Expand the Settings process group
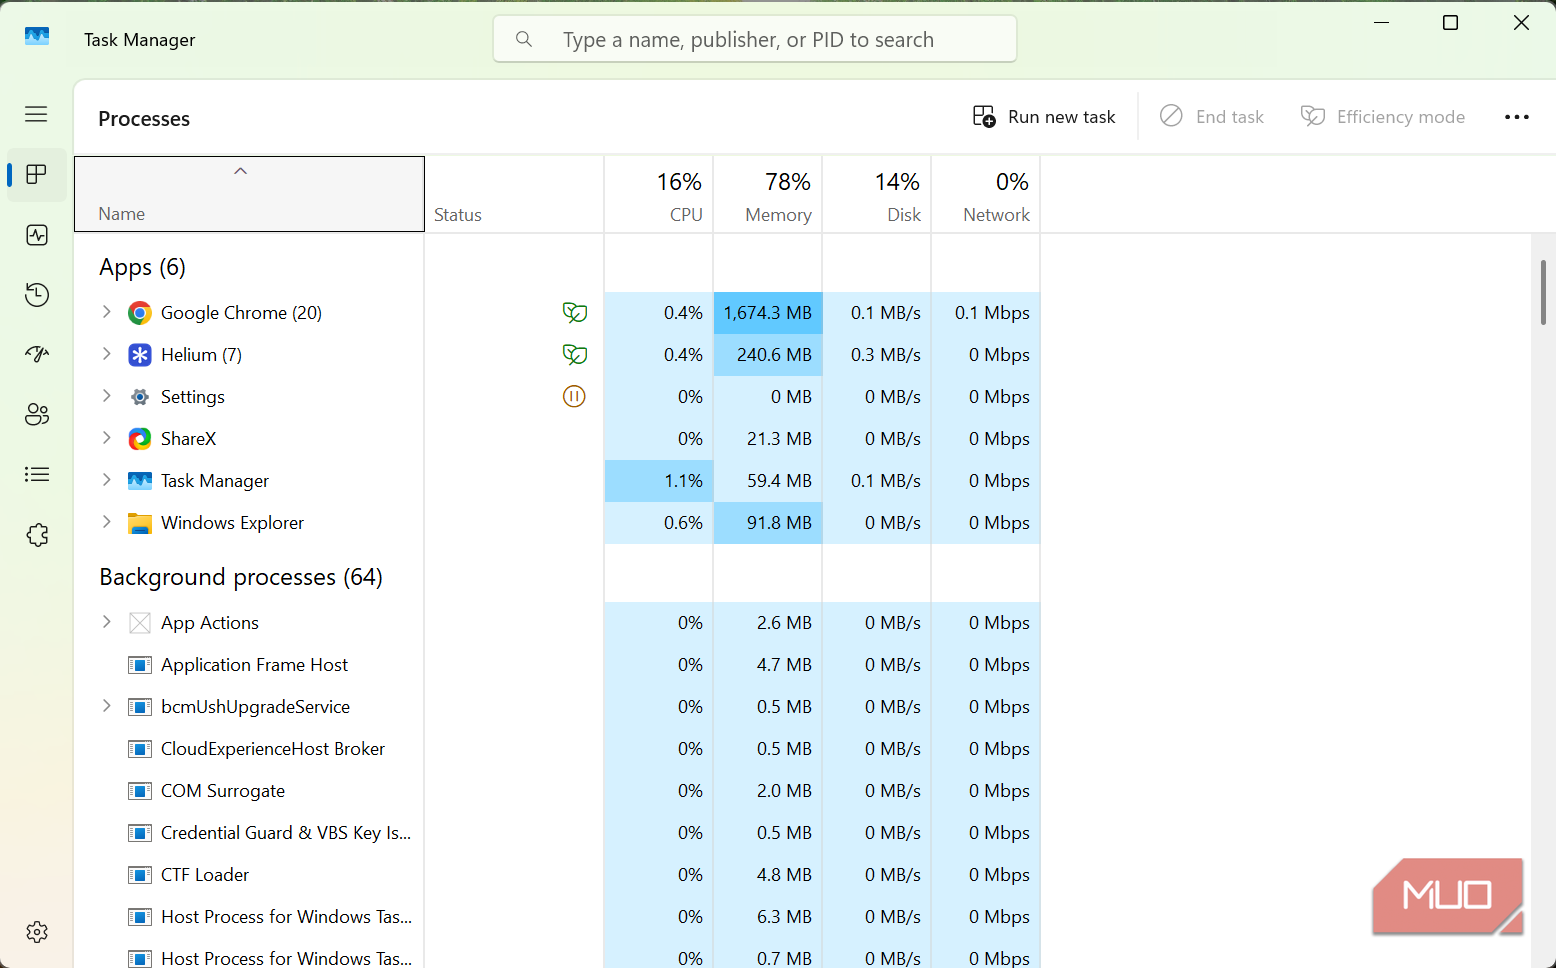The width and height of the screenshot is (1556, 968). 107,396
